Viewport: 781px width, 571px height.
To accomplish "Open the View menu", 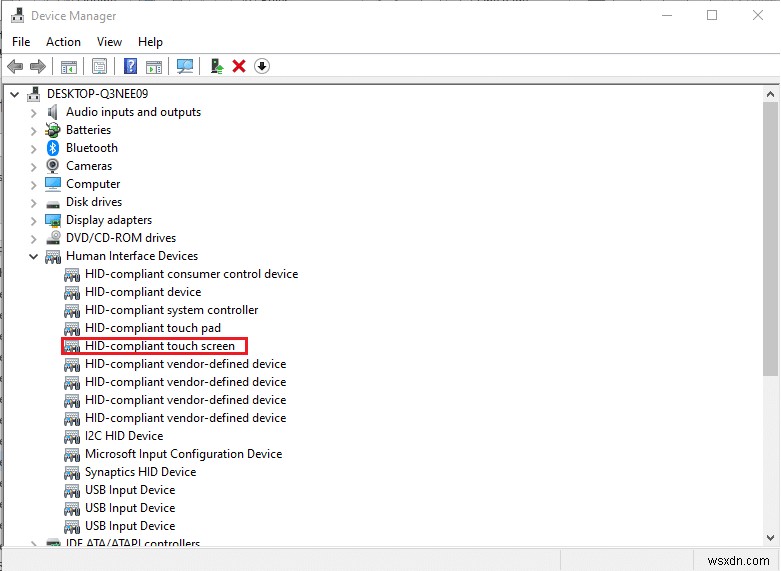I will point(109,42).
